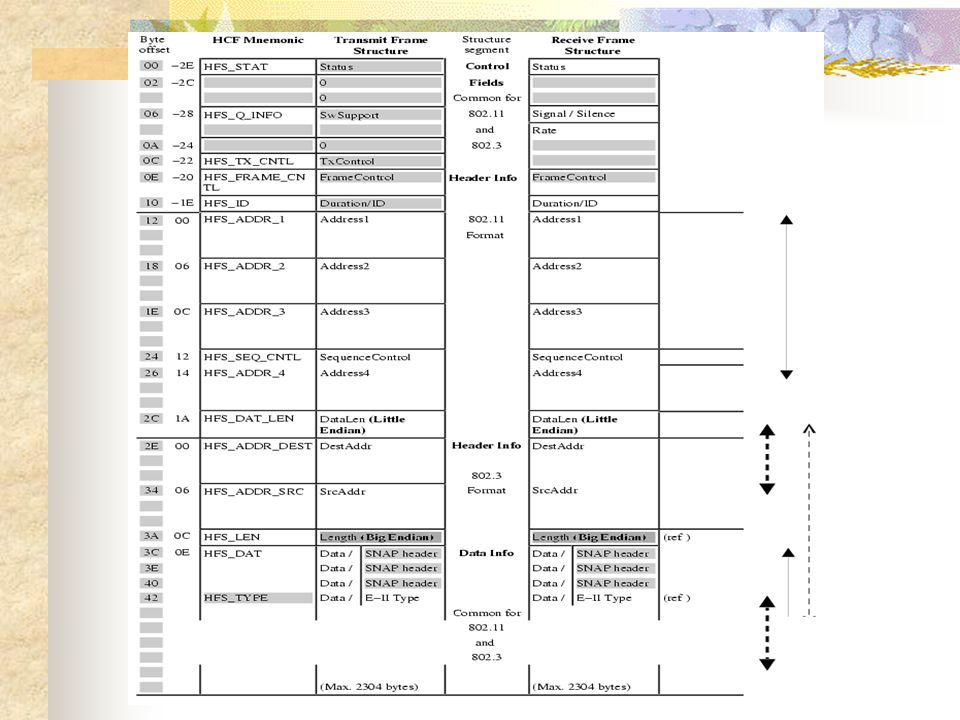Click the 'Byte offset' column header
Screen dimensions: 960x720
(x=154, y=44)
